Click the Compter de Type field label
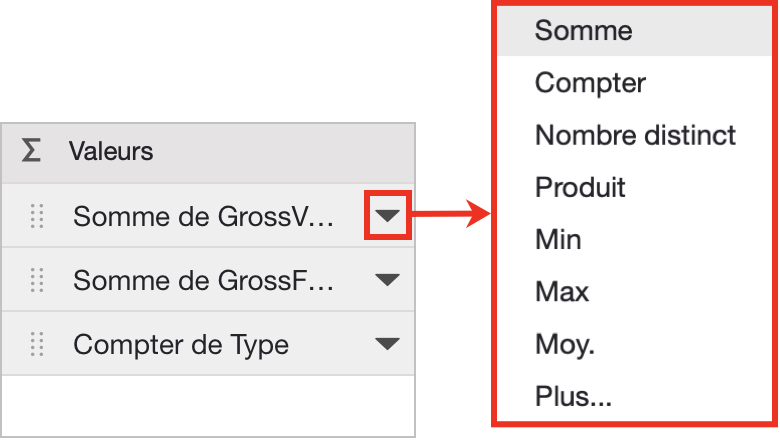The height and width of the screenshot is (440, 780). point(181,345)
